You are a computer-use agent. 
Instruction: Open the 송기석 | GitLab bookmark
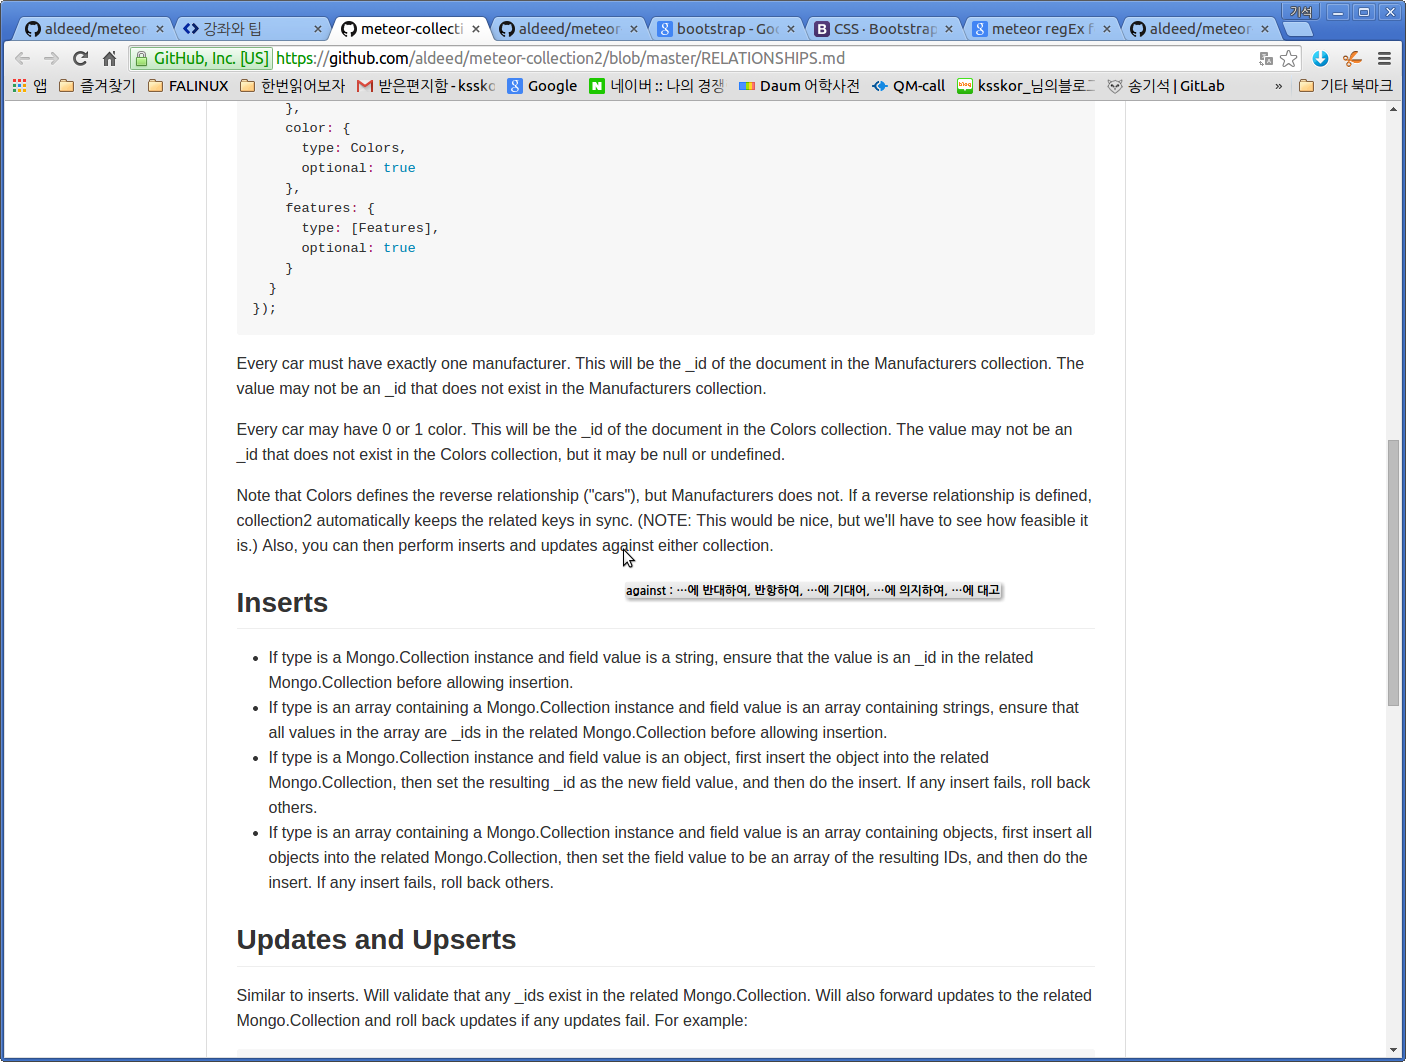1166,86
